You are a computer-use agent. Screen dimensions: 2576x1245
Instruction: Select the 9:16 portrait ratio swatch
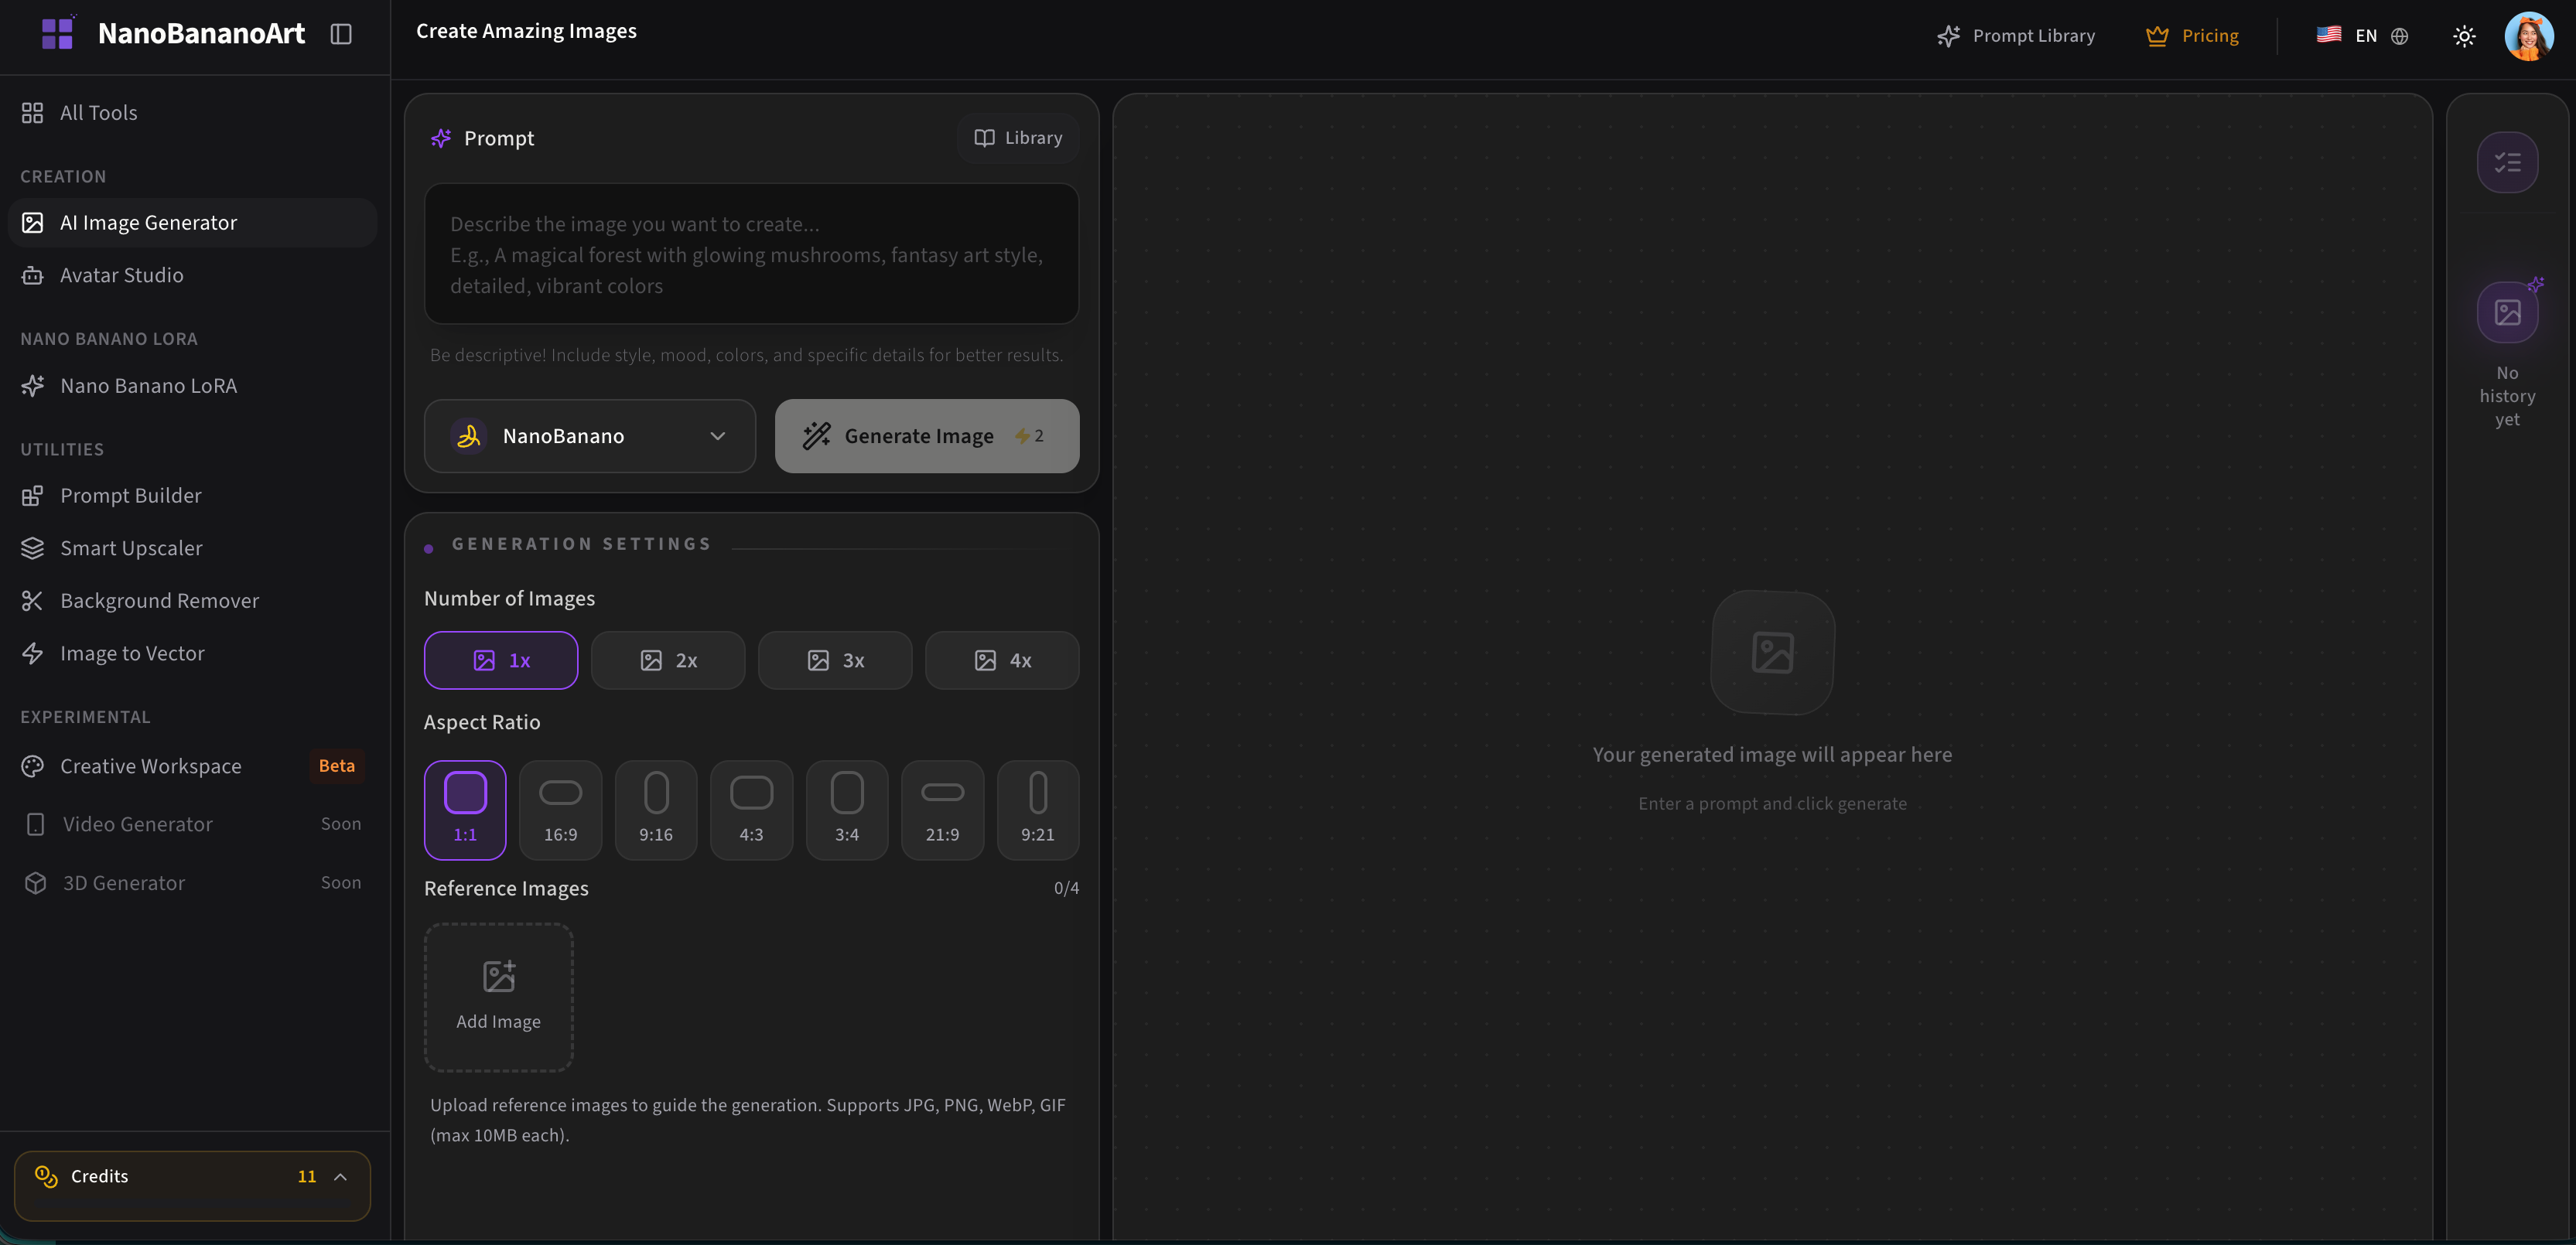(x=656, y=810)
